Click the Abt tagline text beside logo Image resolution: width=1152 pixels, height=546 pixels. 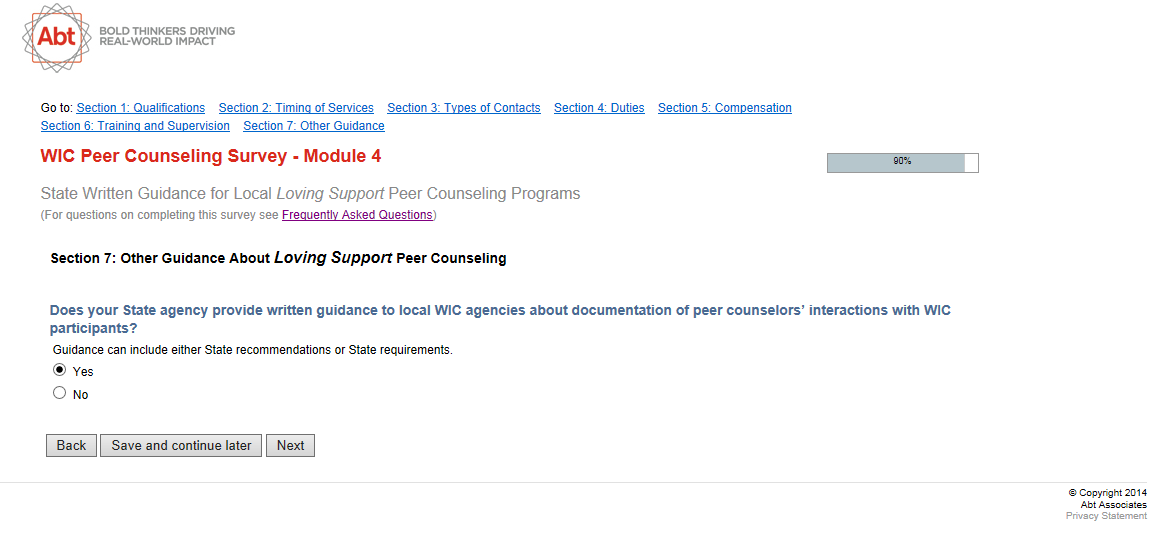[x=167, y=36]
